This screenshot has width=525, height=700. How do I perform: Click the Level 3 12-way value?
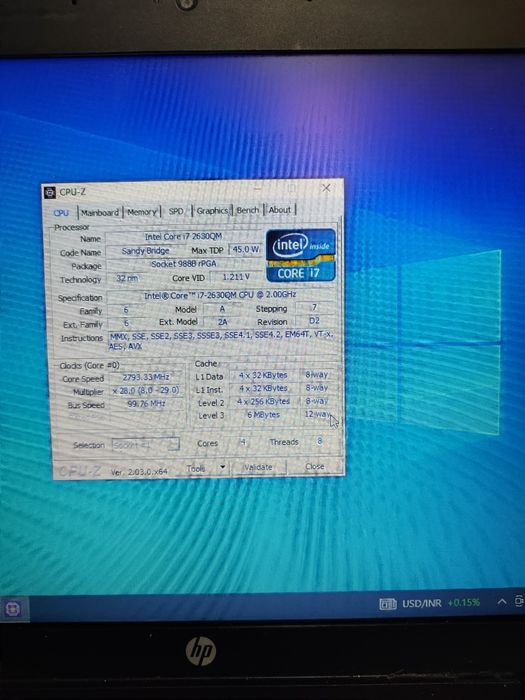317,414
